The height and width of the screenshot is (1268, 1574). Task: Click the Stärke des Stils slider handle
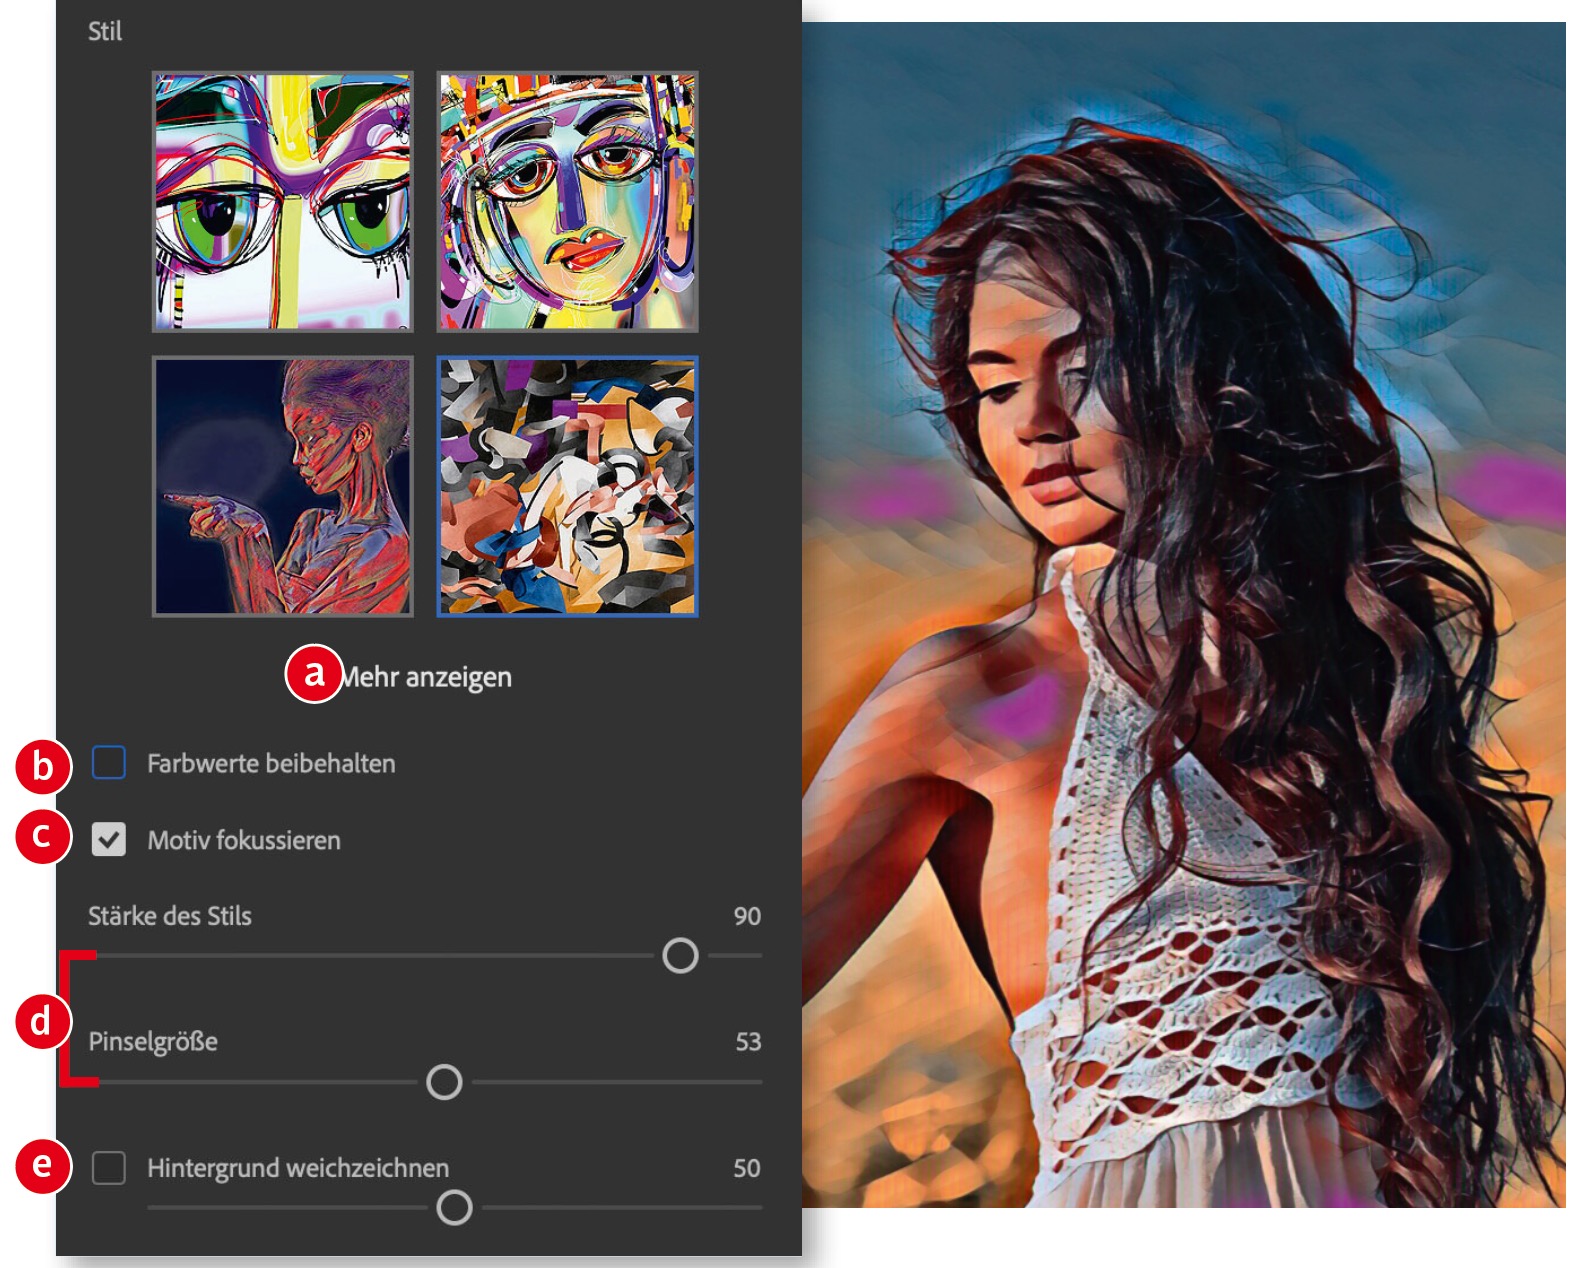click(680, 955)
